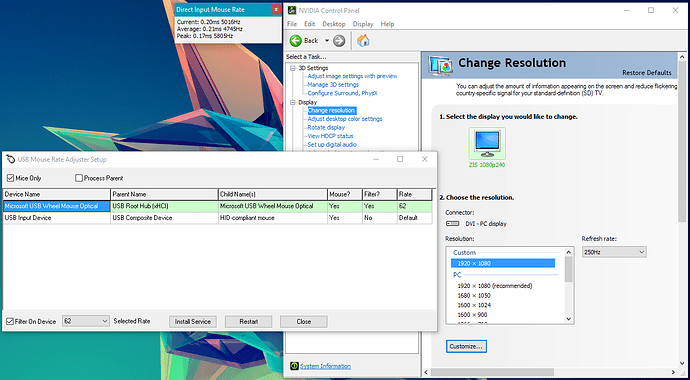Open the Desktop menu

(334, 24)
